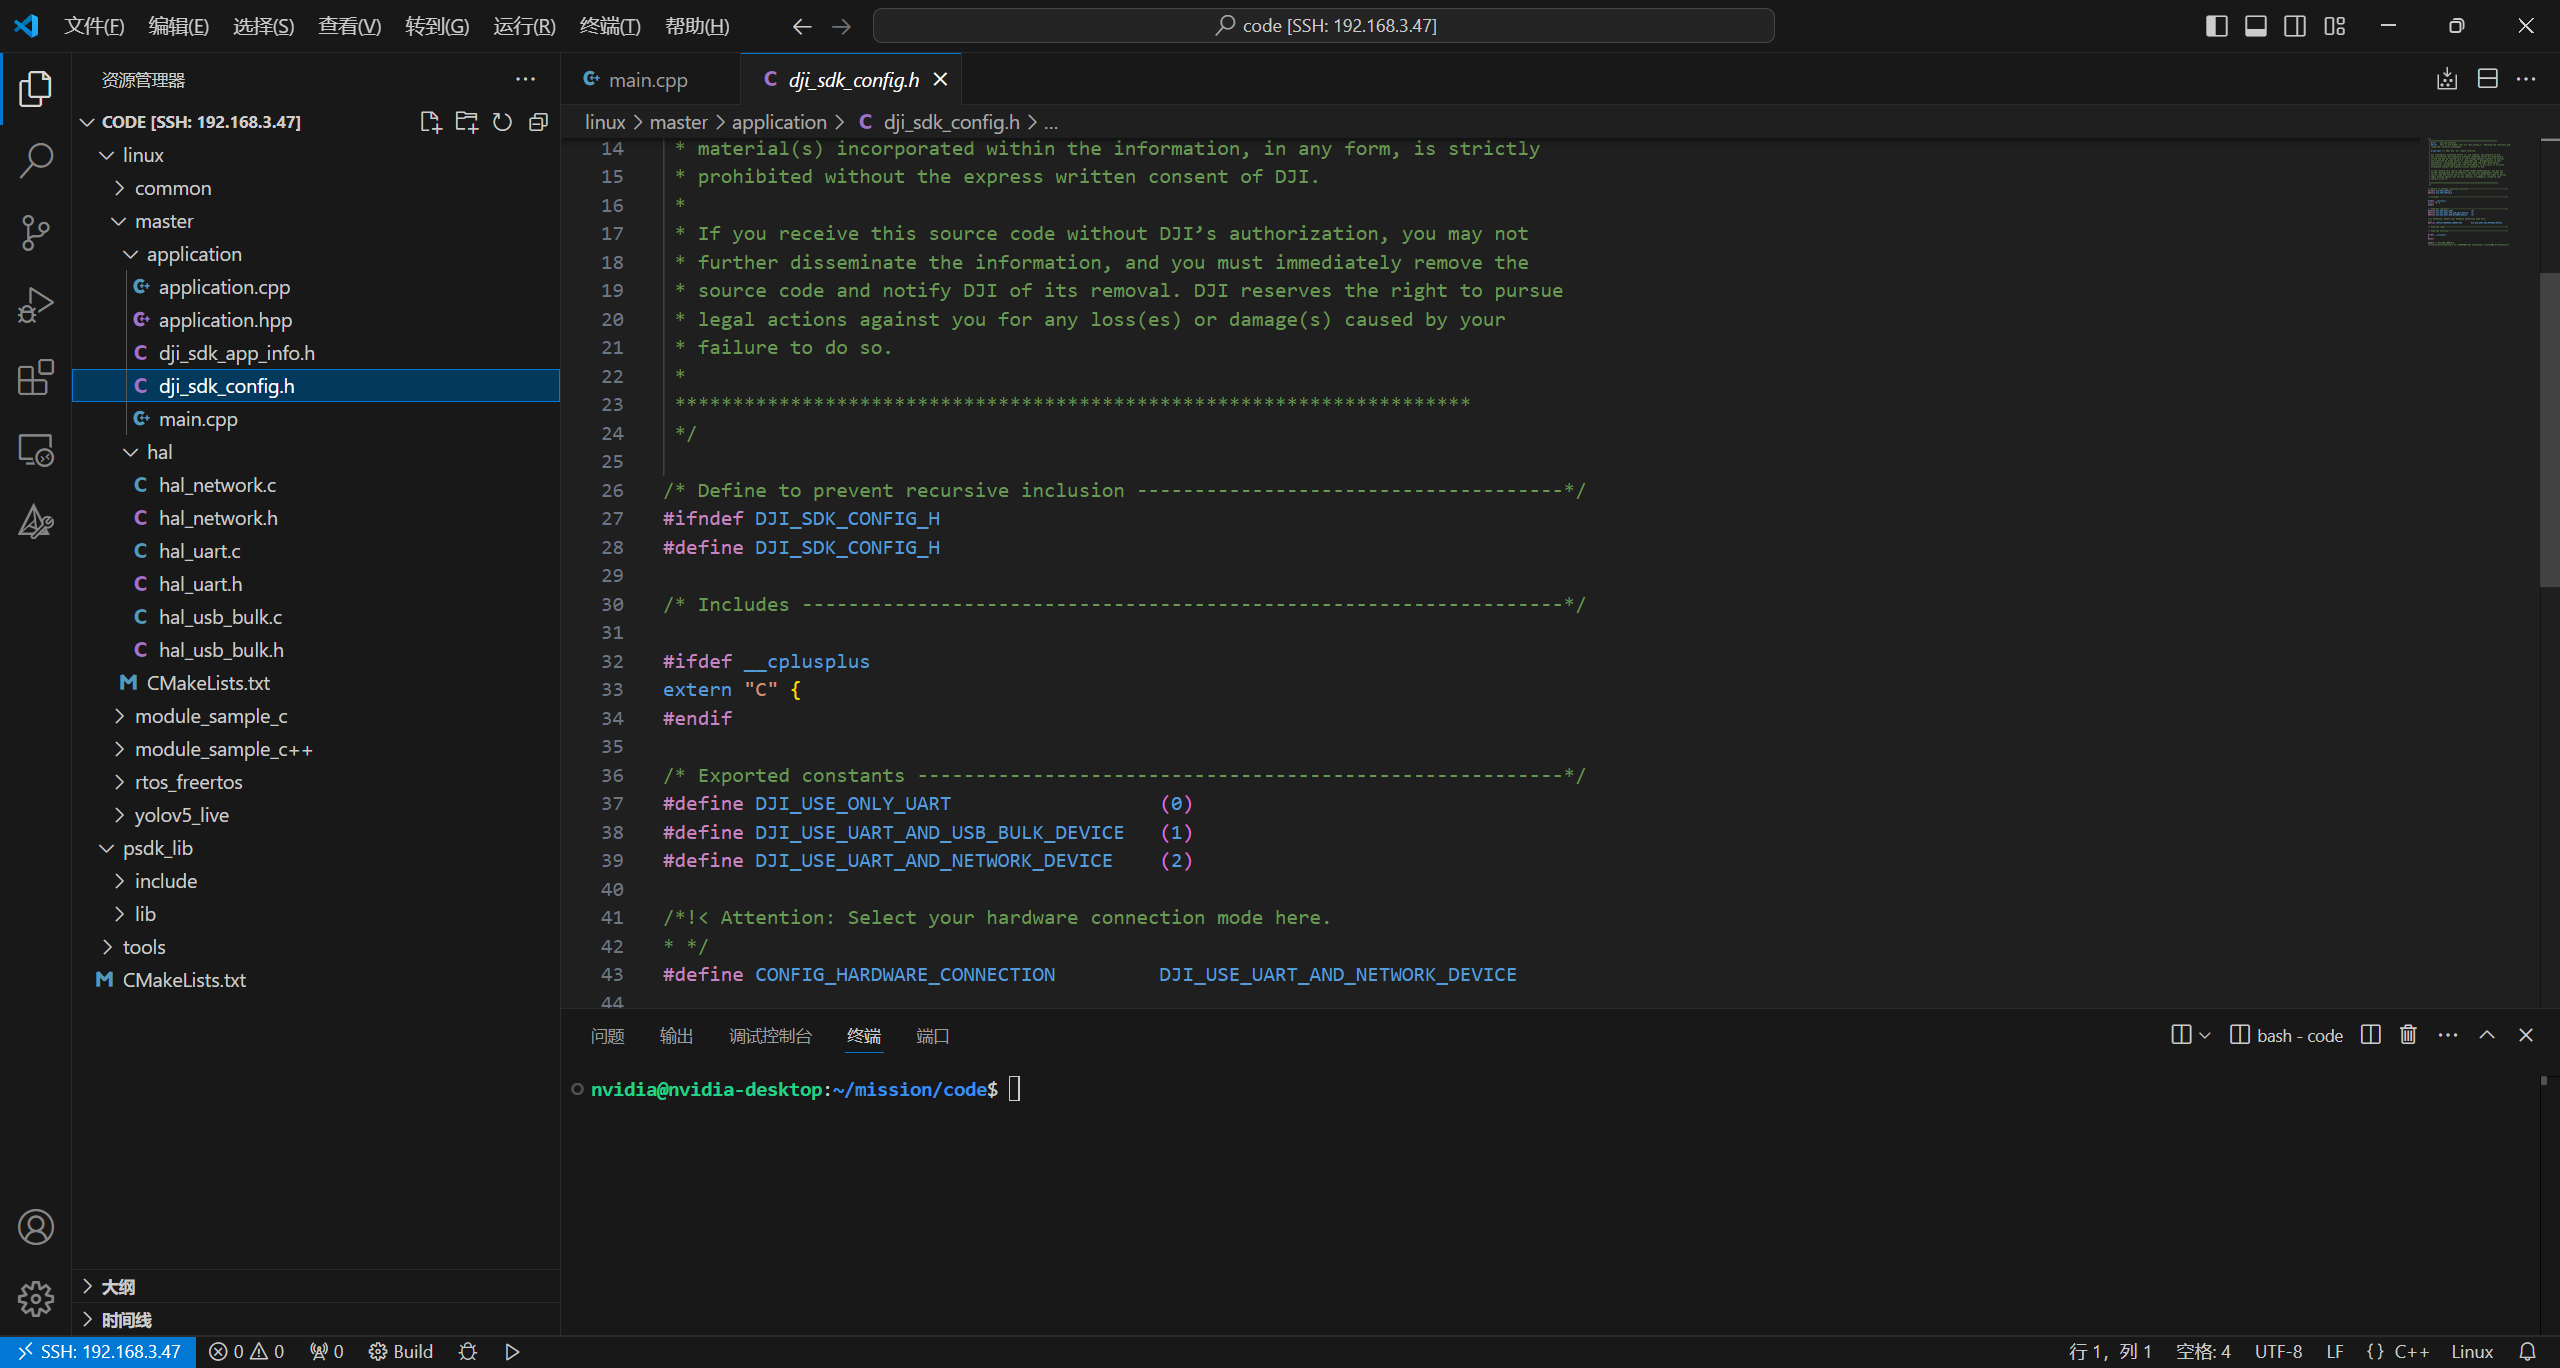The width and height of the screenshot is (2560, 1368).
Task: Open the Run and Debug view
Action: [36, 305]
